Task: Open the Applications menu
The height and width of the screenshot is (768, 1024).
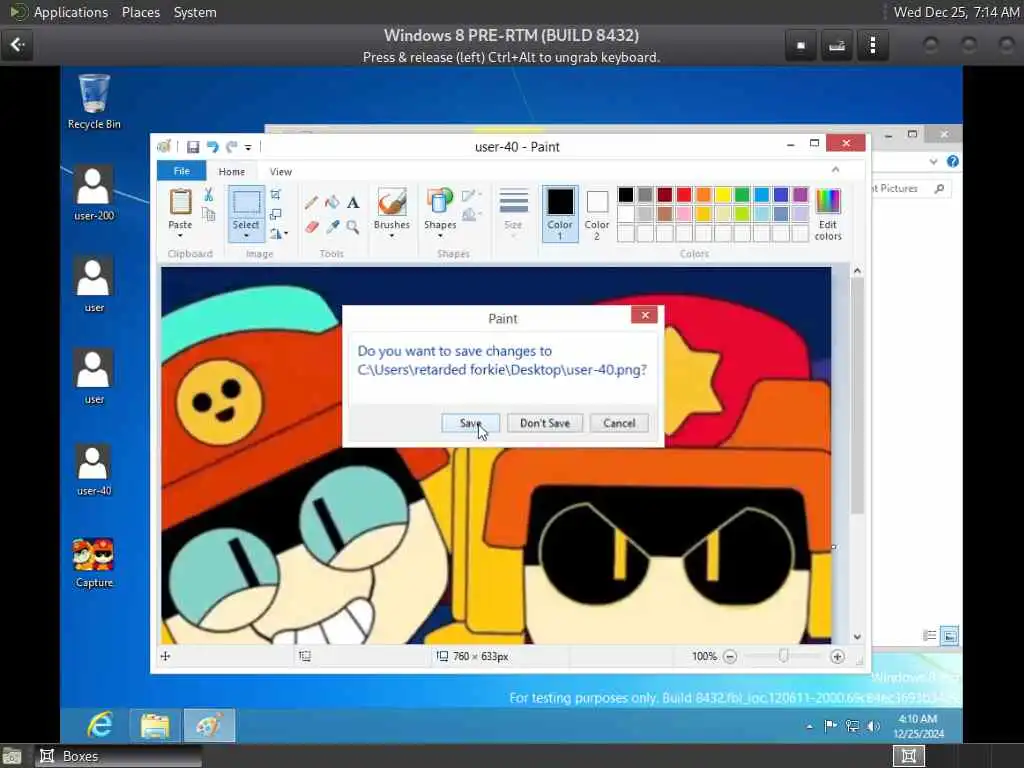Action: tap(71, 12)
